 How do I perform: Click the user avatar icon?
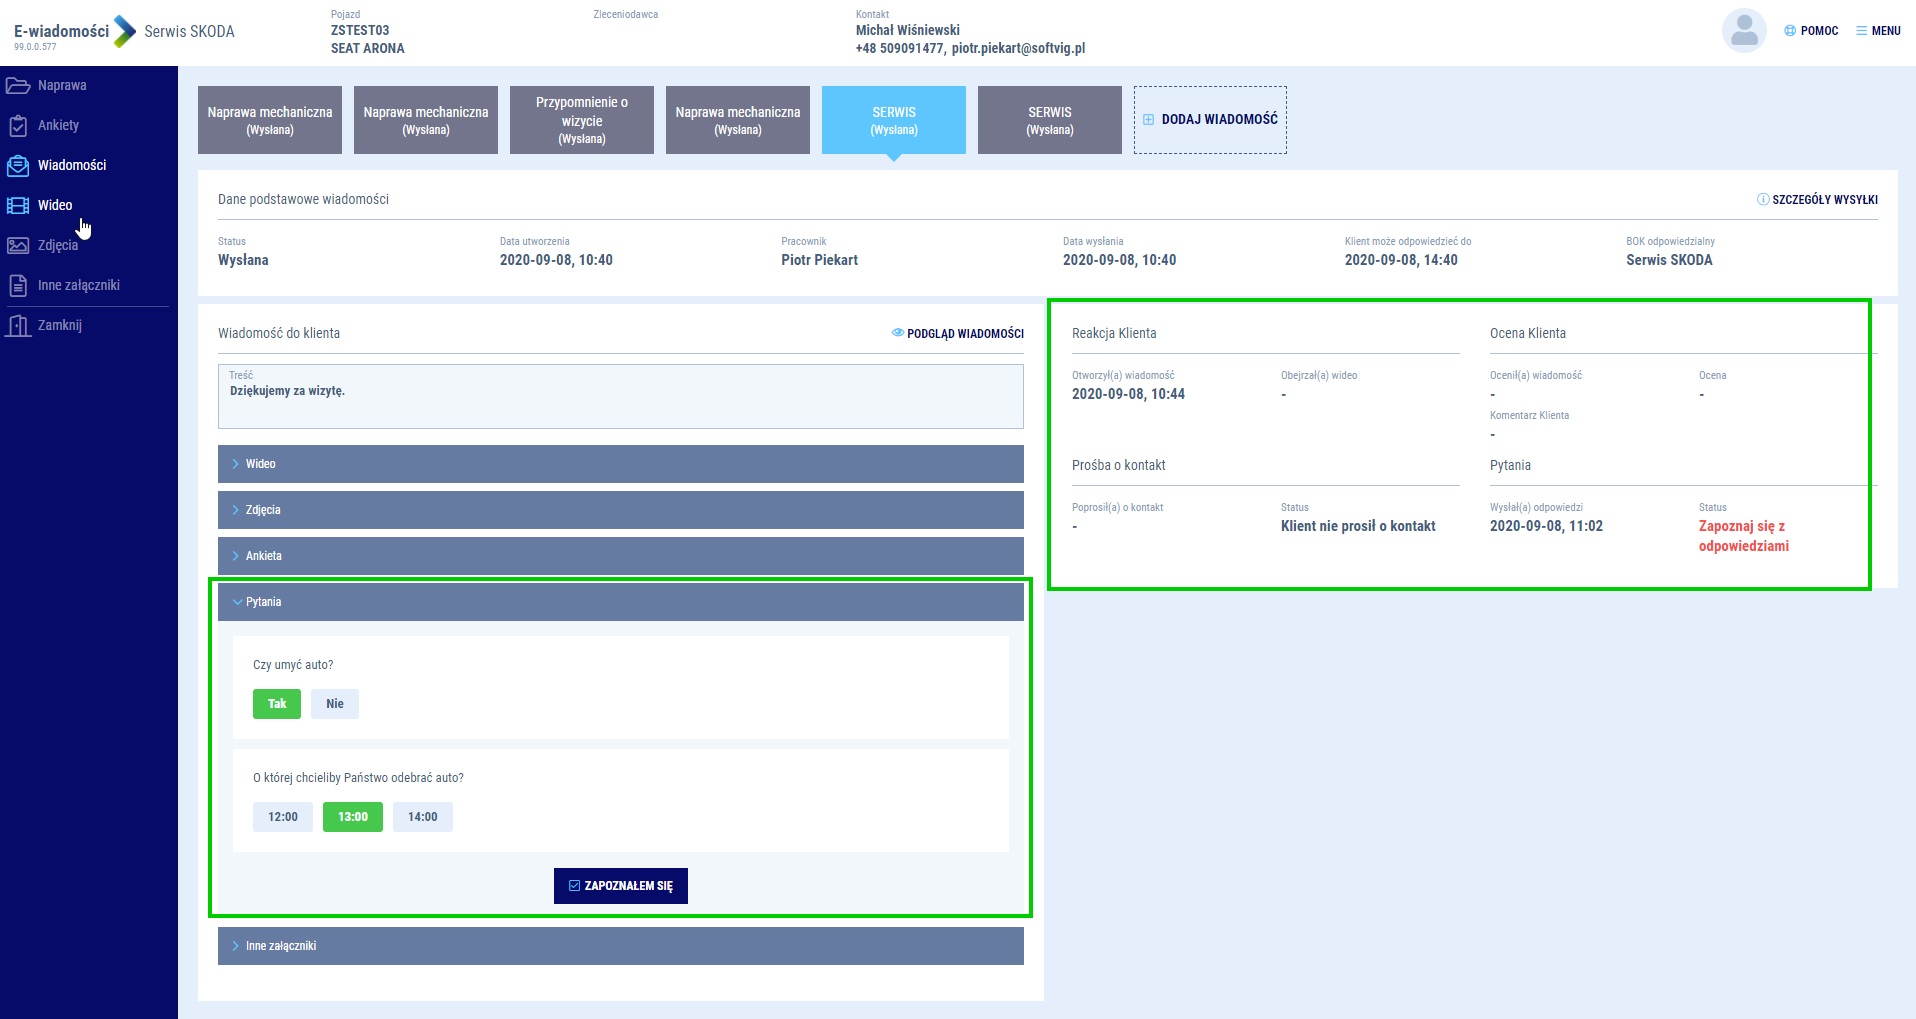pos(1744,31)
